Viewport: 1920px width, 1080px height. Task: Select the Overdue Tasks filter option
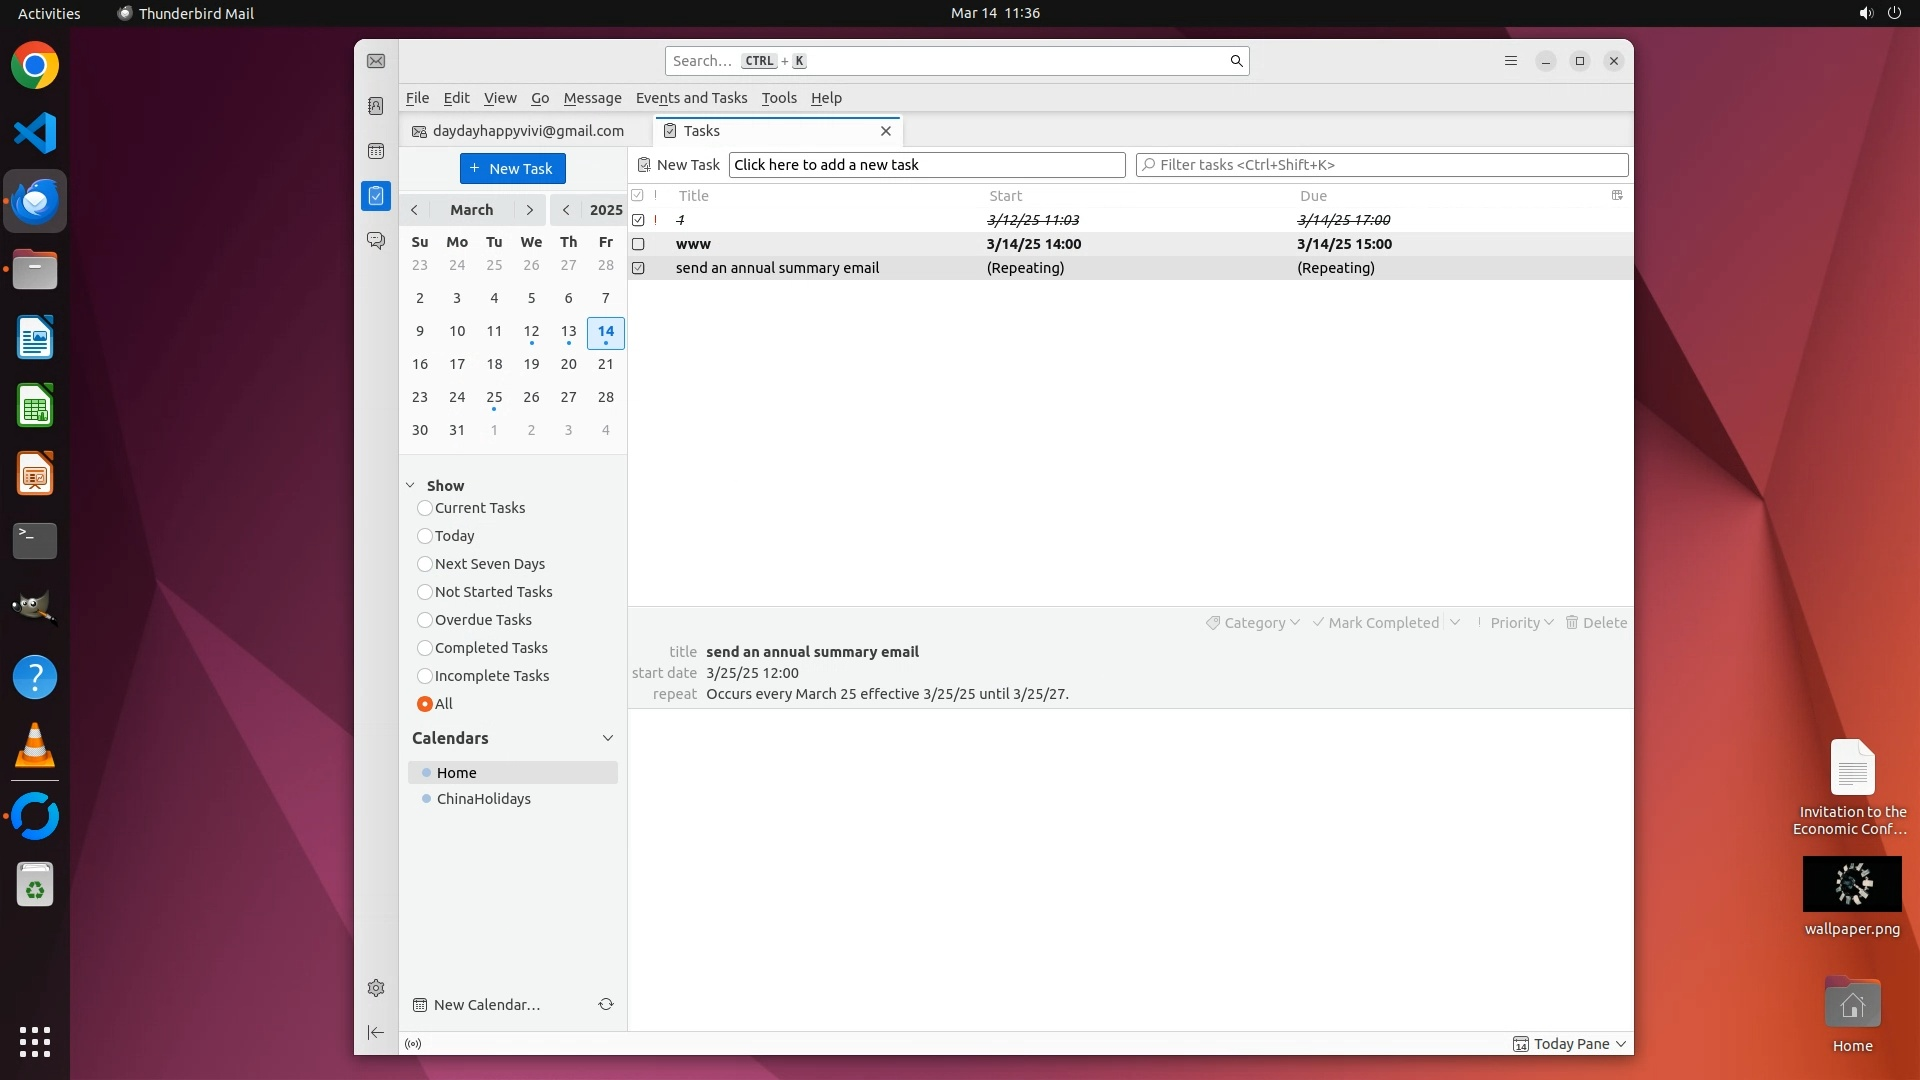tap(425, 620)
